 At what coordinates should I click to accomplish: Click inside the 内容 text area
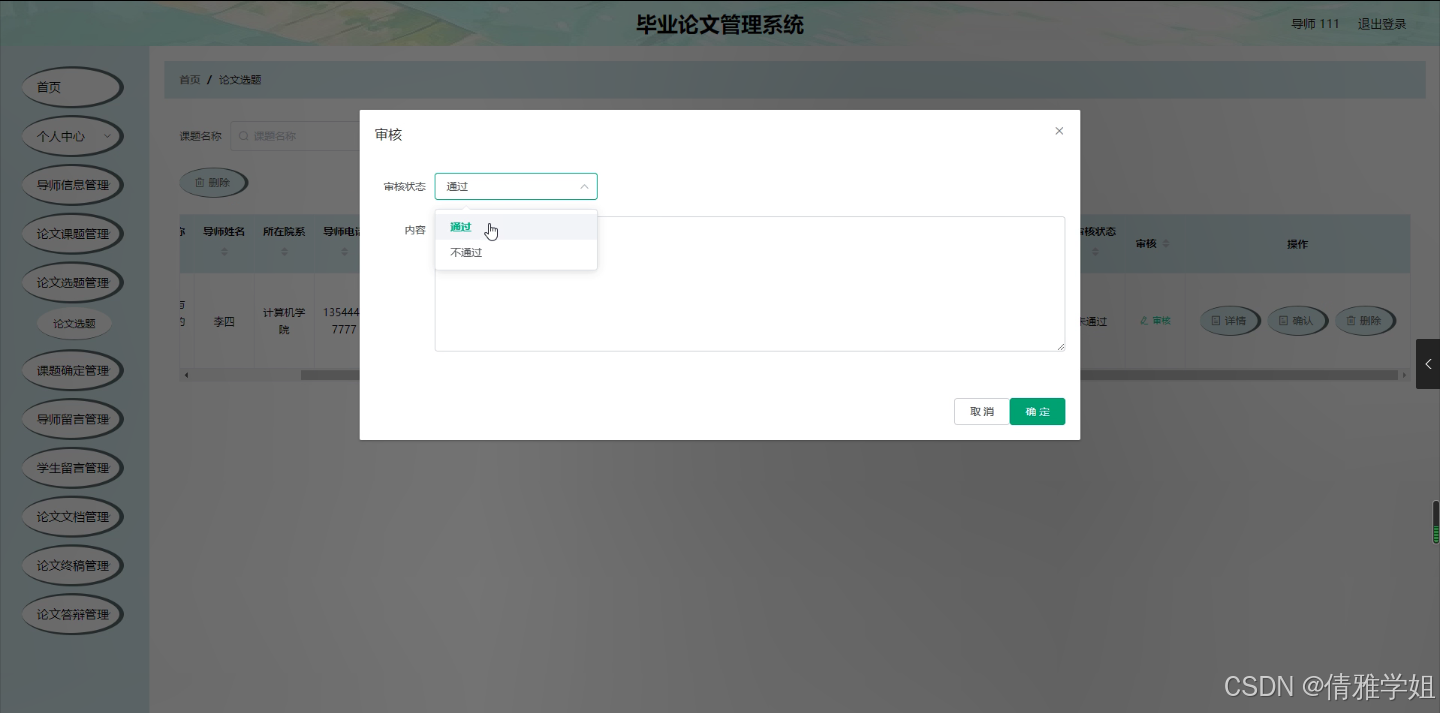tap(750, 283)
